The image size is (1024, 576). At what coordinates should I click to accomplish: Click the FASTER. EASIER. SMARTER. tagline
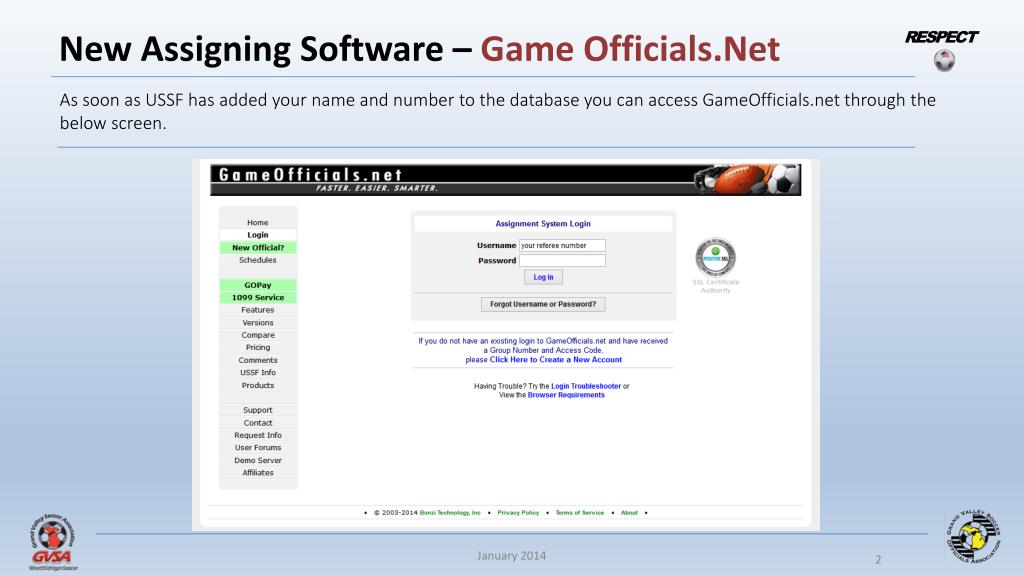[x=377, y=188]
